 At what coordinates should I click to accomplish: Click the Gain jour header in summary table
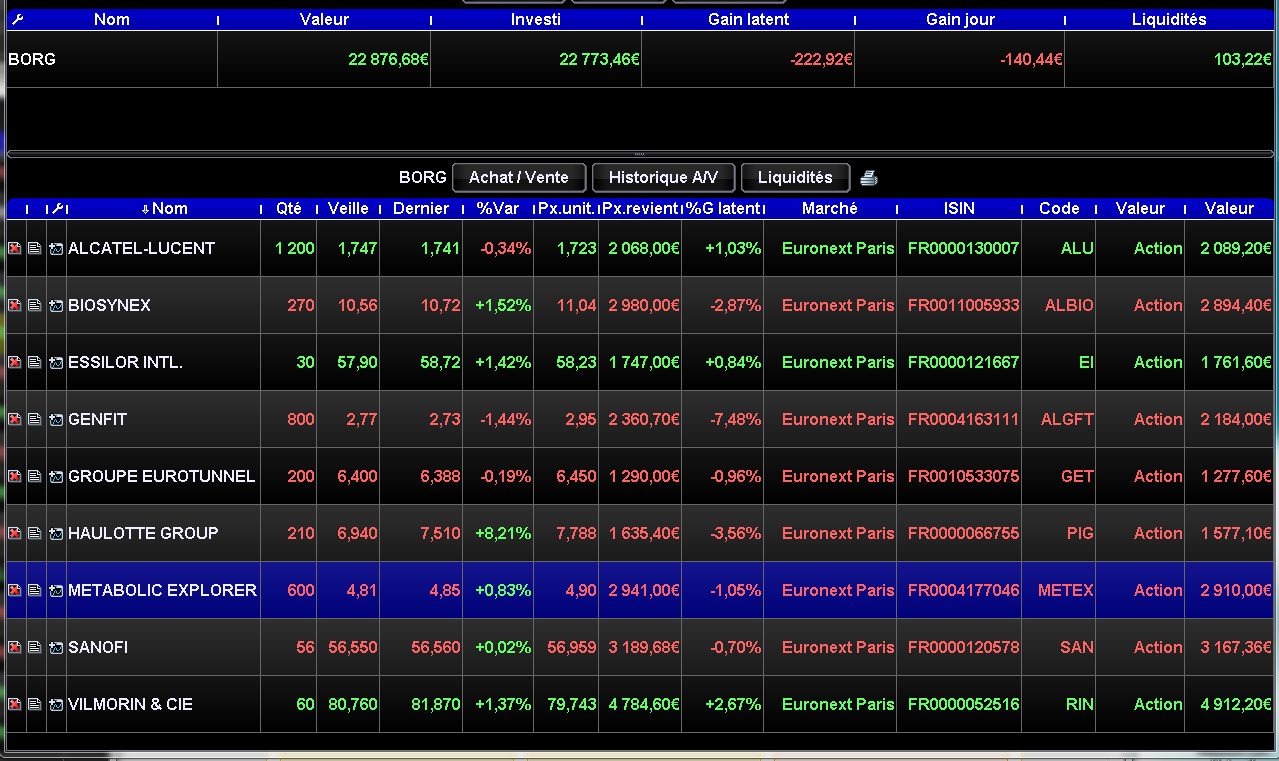(x=960, y=19)
